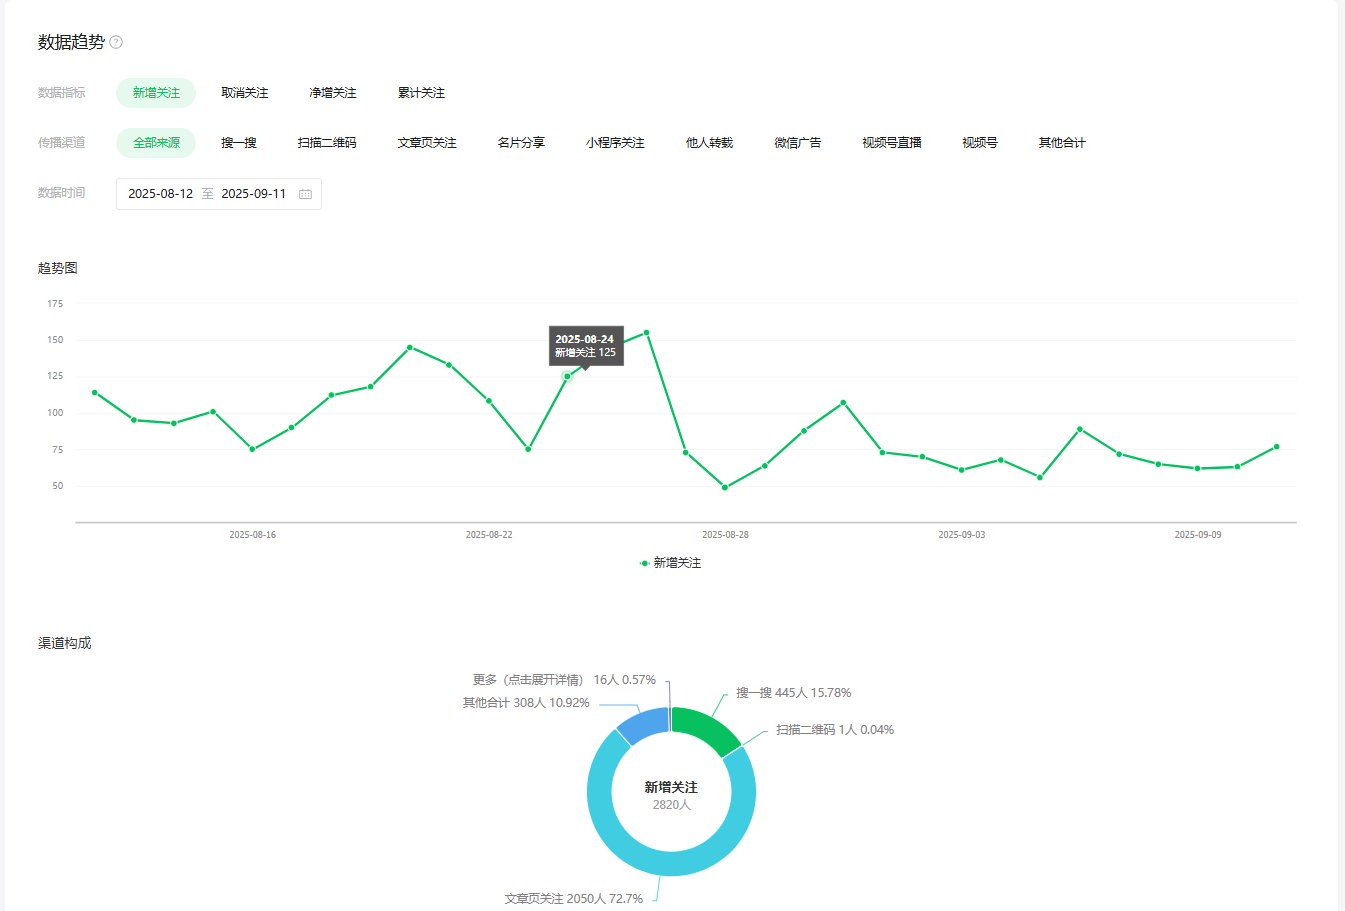This screenshot has height=911, width=1345.
Task: Select the 累计关注 metric filter
Action: tap(421, 93)
